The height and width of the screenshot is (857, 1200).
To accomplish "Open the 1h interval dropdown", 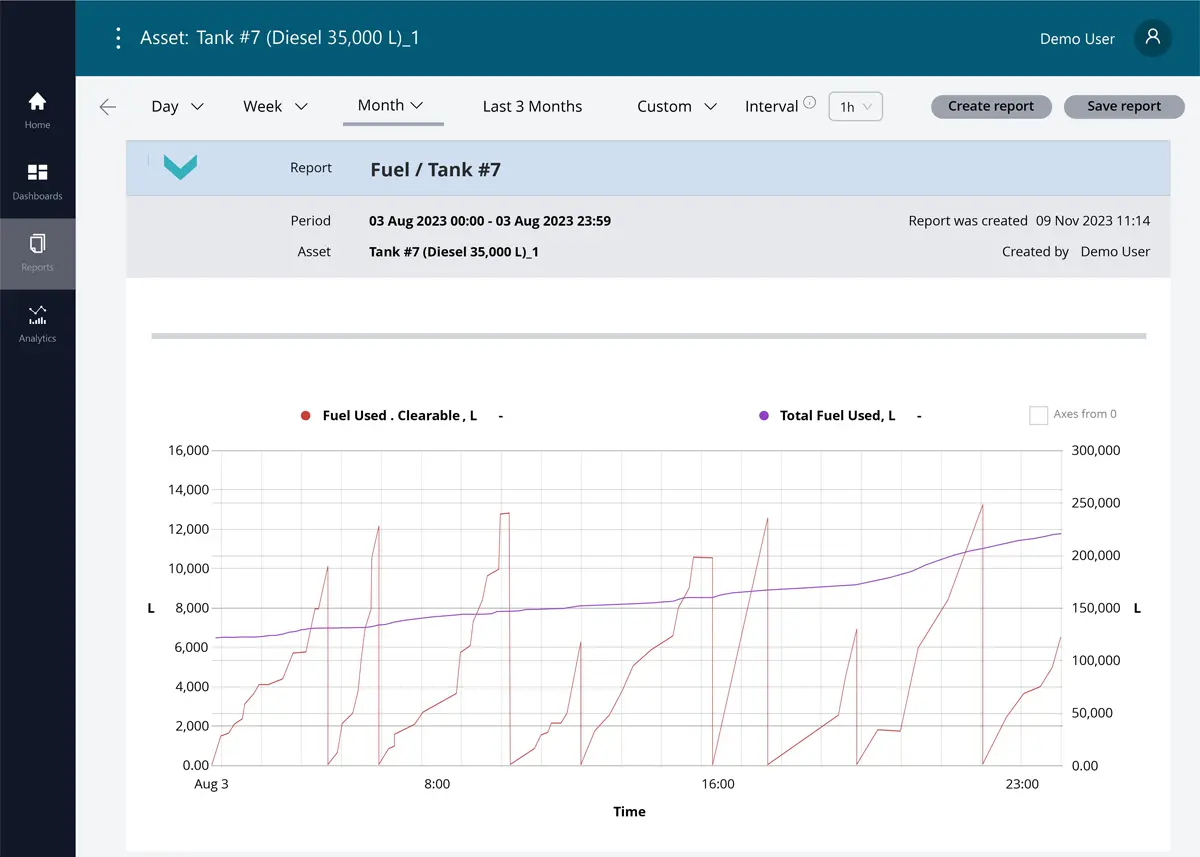I will (855, 107).
